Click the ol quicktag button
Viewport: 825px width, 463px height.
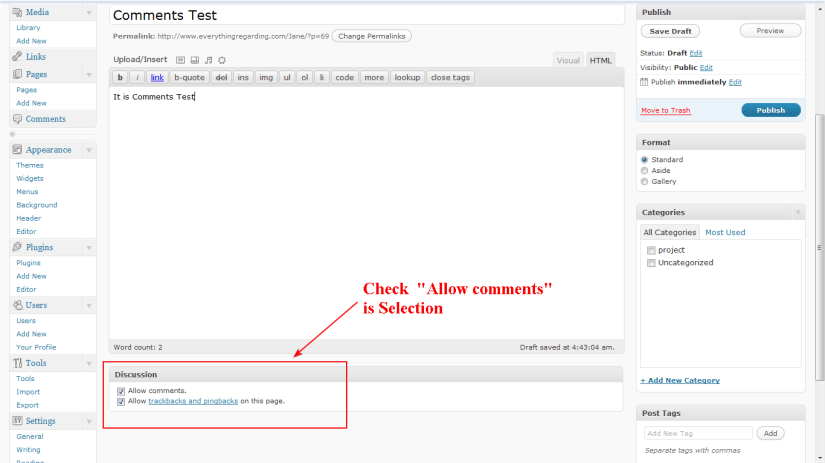point(305,77)
